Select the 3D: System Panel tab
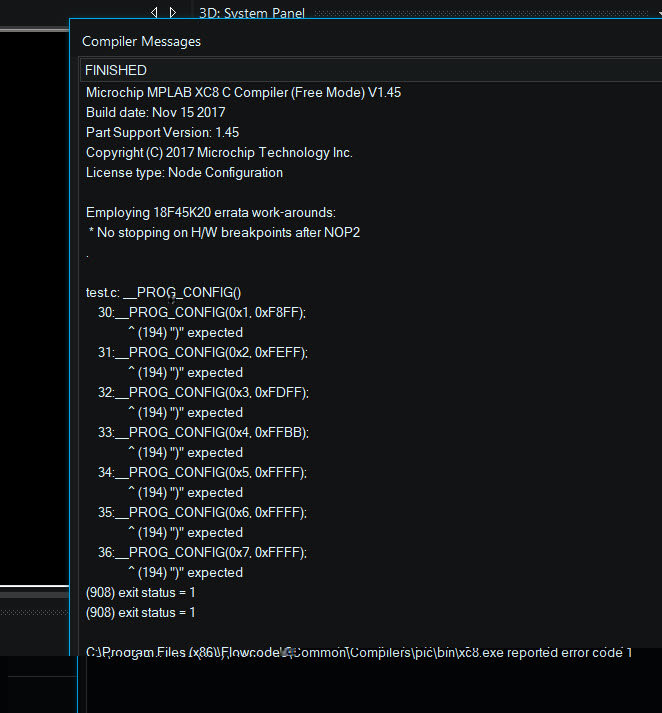Image resolution: width=662 pixels, height=713 pixels. tap(252, 13)
